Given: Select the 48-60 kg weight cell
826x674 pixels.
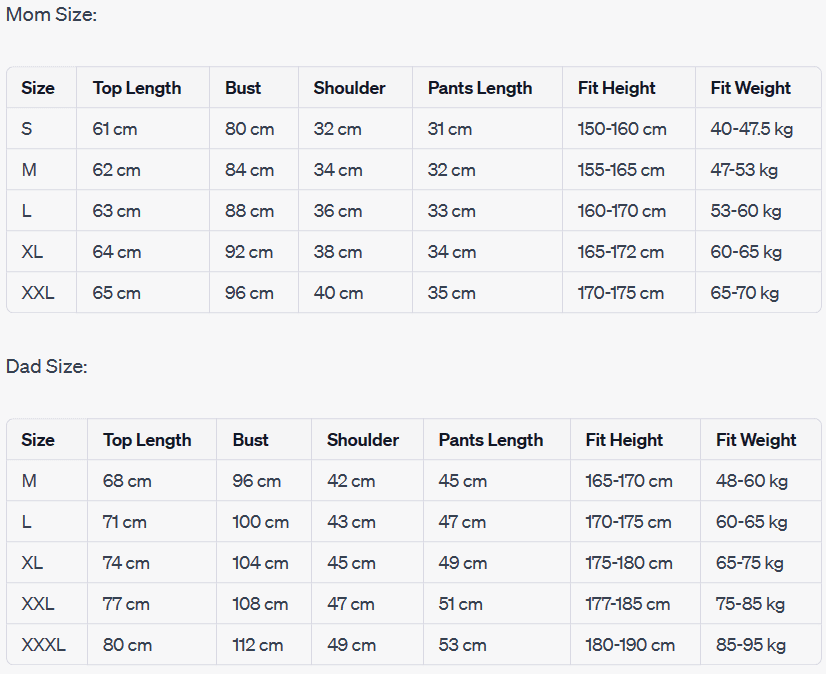Looking at the screenshot, I should pos(751,481).
